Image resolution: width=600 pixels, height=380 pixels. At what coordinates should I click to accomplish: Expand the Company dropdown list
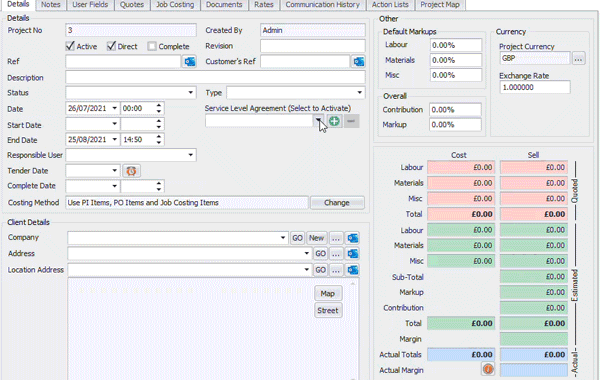(283, 238)
